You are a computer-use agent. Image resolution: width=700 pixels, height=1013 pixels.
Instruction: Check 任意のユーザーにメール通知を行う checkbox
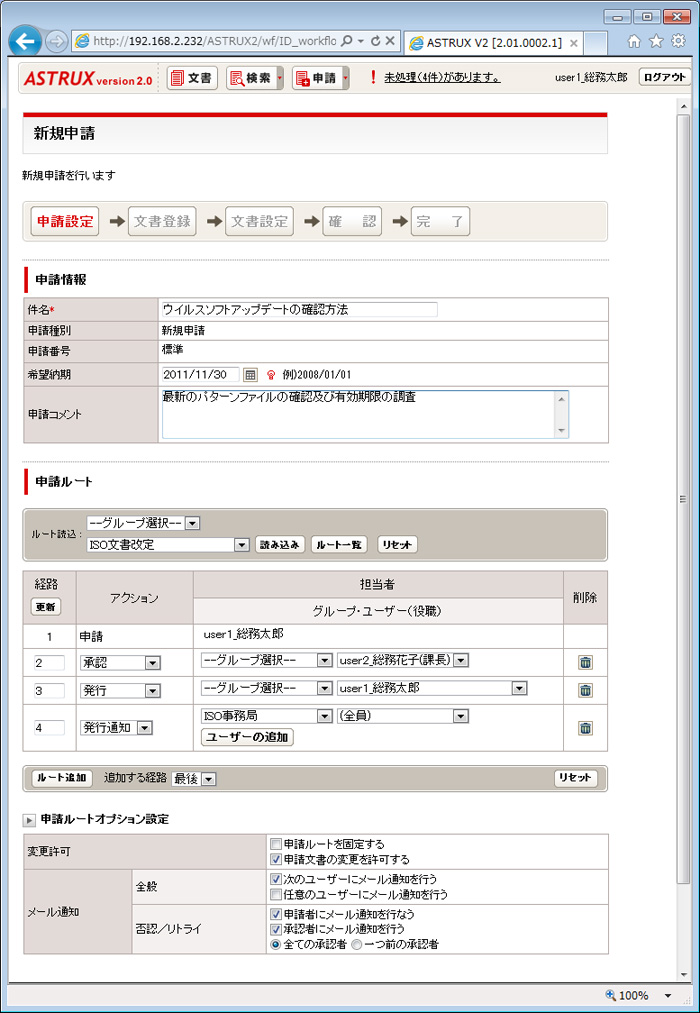click(276, 895)
